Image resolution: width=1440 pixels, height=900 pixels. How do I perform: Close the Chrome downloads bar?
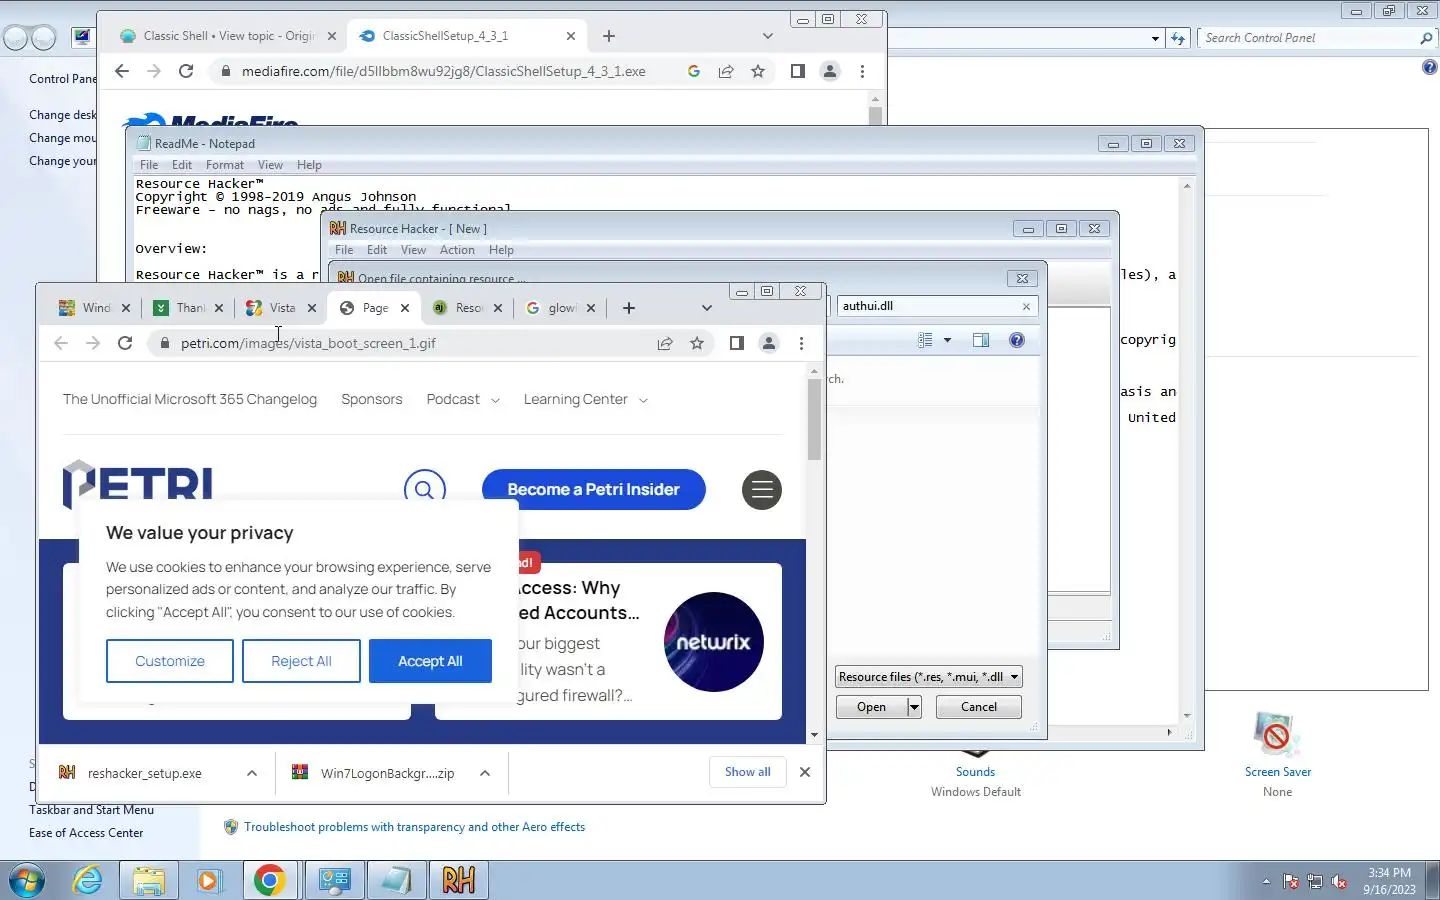coord(805,772)
